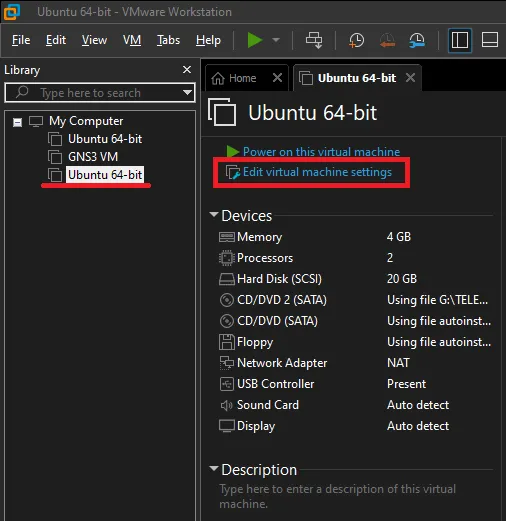Collapse the Devices section
Screen dimensions: 506x521
point(214,215)
